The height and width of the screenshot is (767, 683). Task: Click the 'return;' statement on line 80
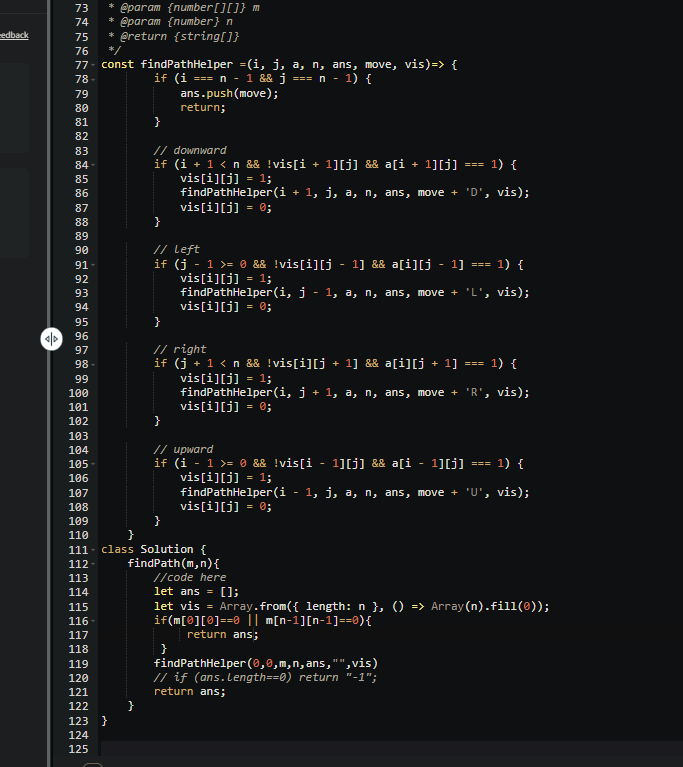[x=203, y=107]
